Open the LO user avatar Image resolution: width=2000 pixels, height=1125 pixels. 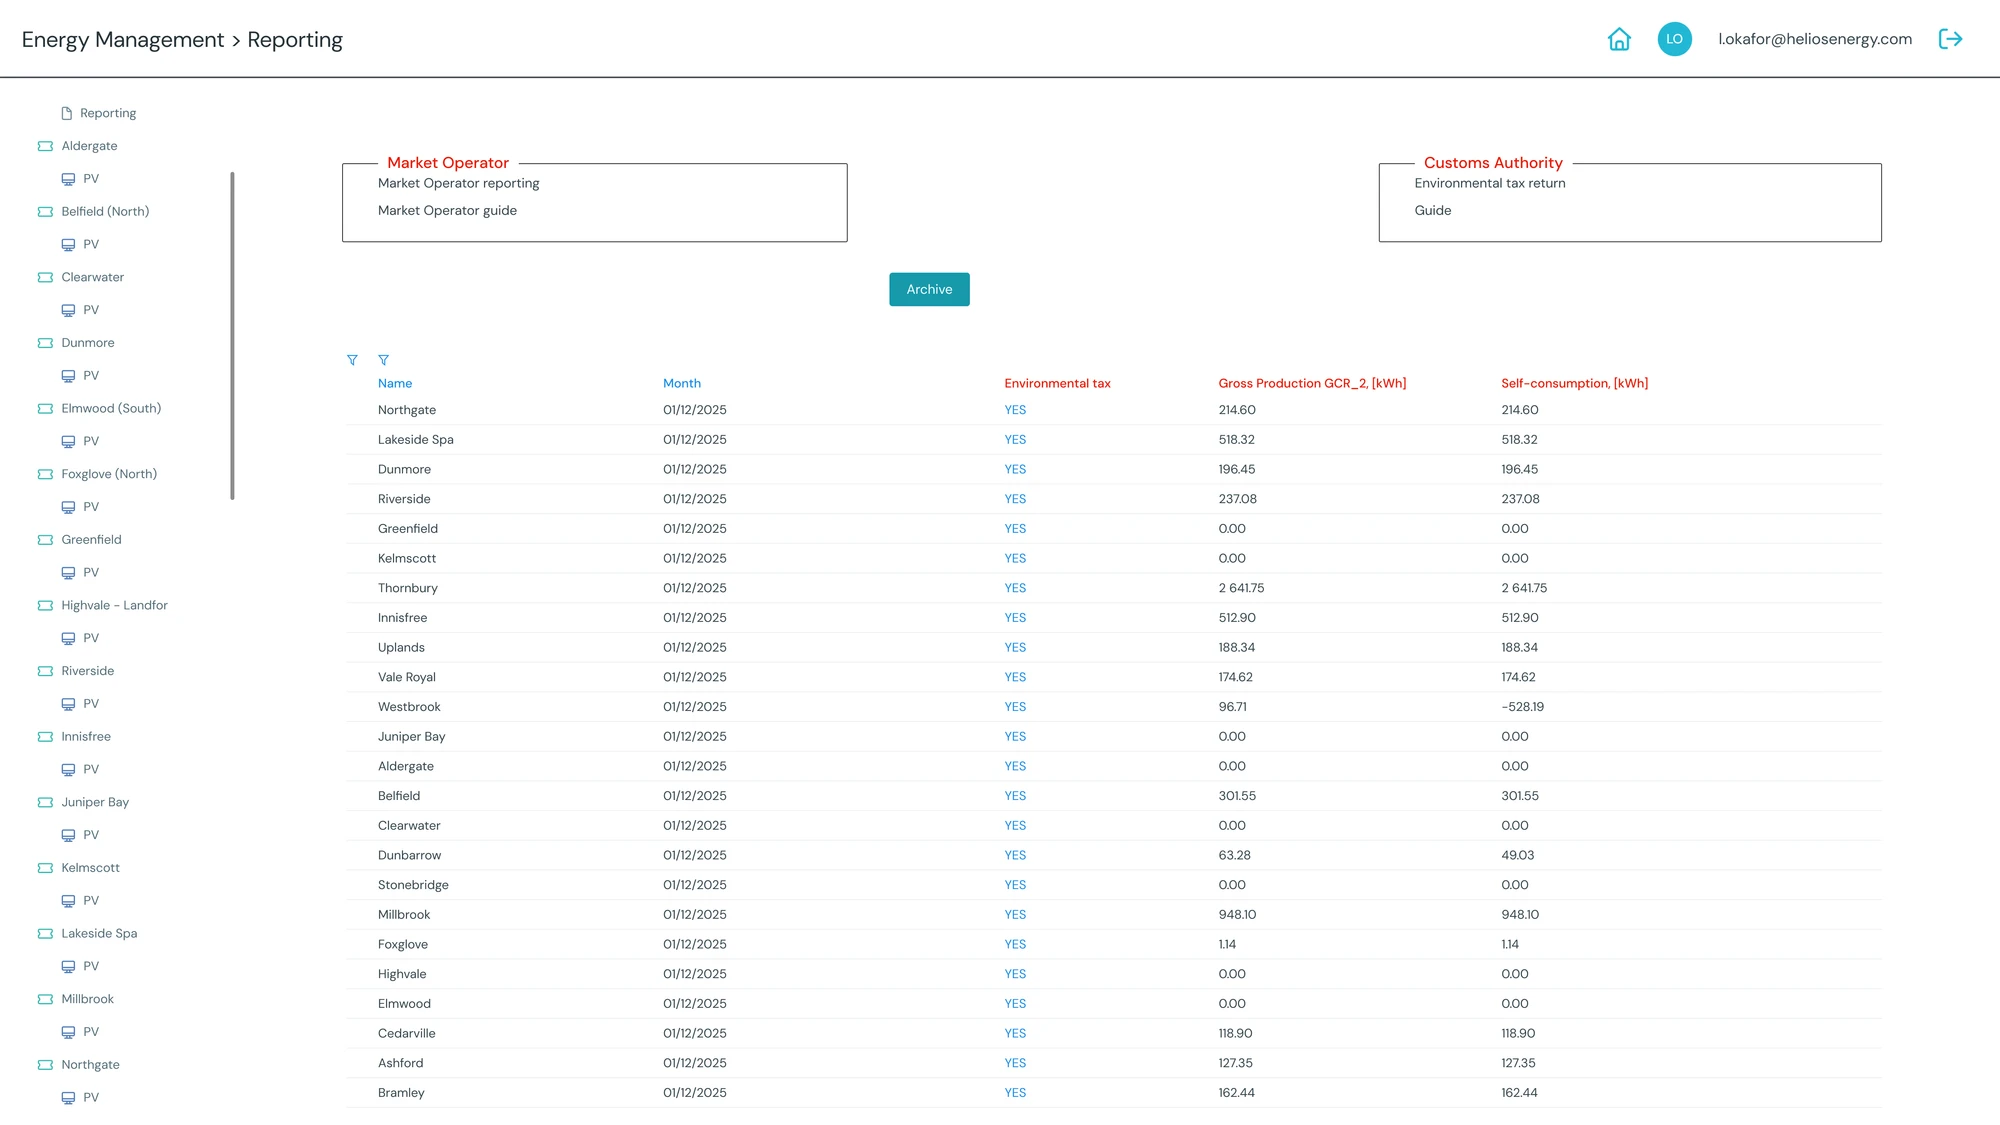point(1674,39)
